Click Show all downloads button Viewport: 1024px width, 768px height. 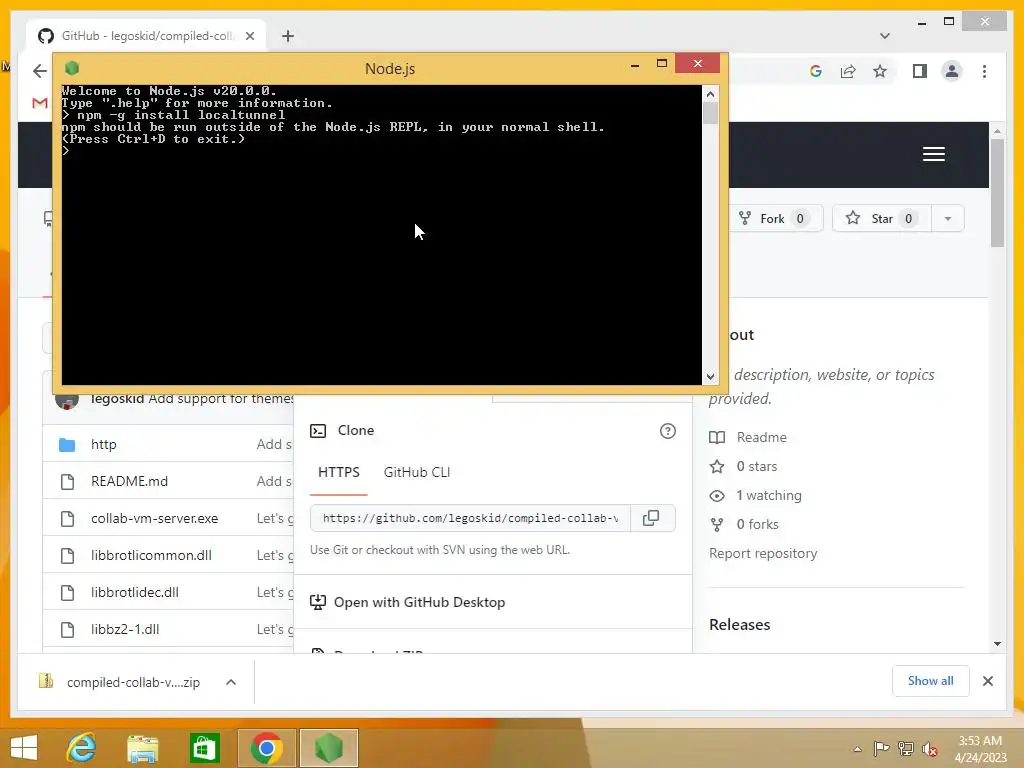click(x=931, y=681)
